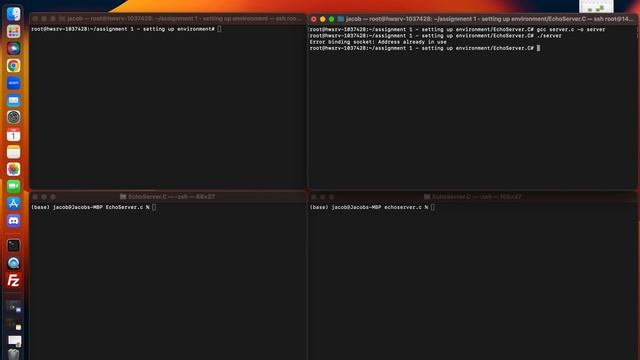This screenshot has width=640, height=360.
Task: Launch FaceTime from the dock
Action: pos(13,186)
